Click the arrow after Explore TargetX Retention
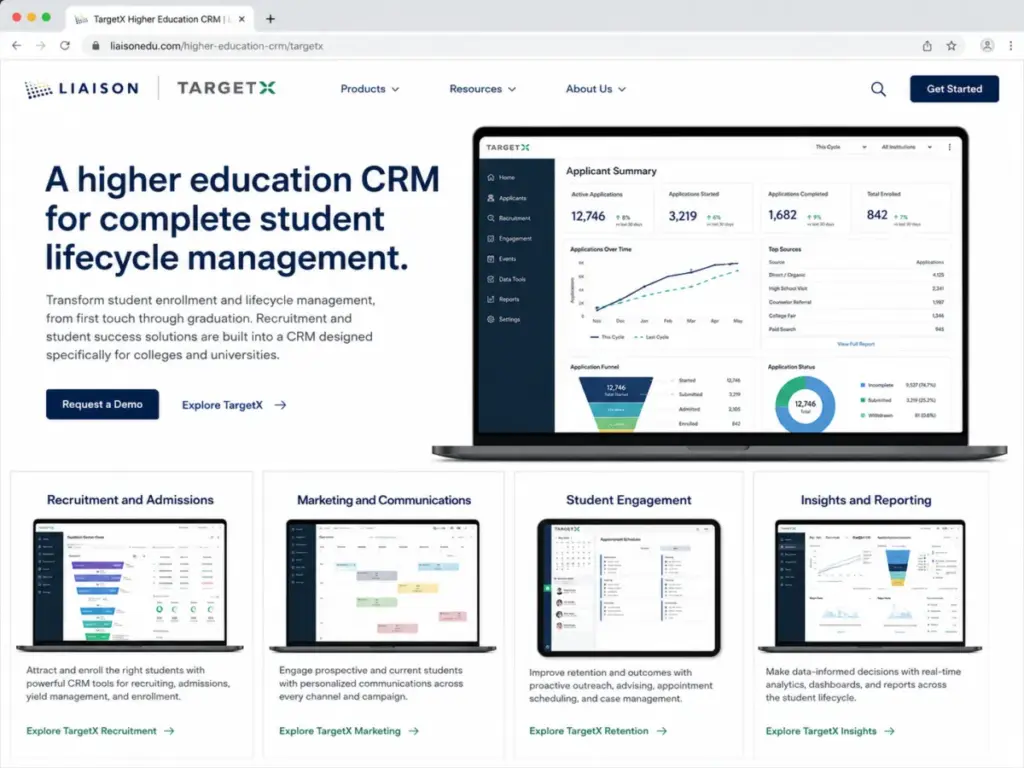Image resolution: width=1024 pixels, height=768 pixels. point(662,731)
